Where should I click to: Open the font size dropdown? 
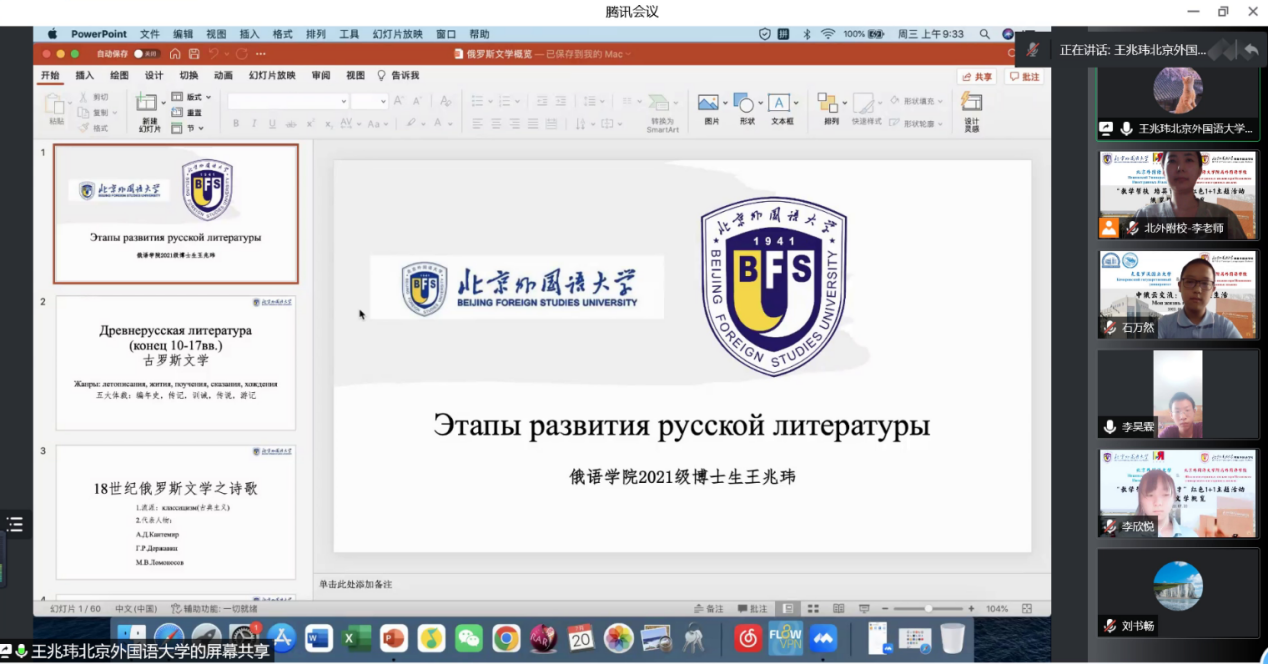pos(382,101)
